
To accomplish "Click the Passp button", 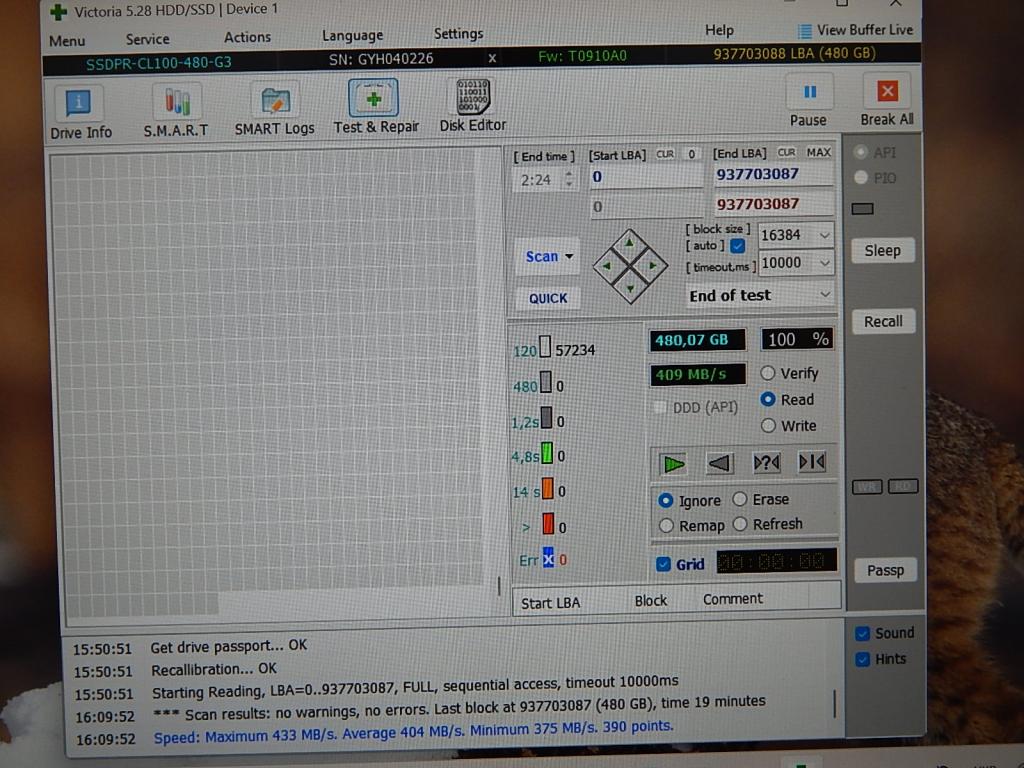I will pyautogui.click(x=885, y=571).
